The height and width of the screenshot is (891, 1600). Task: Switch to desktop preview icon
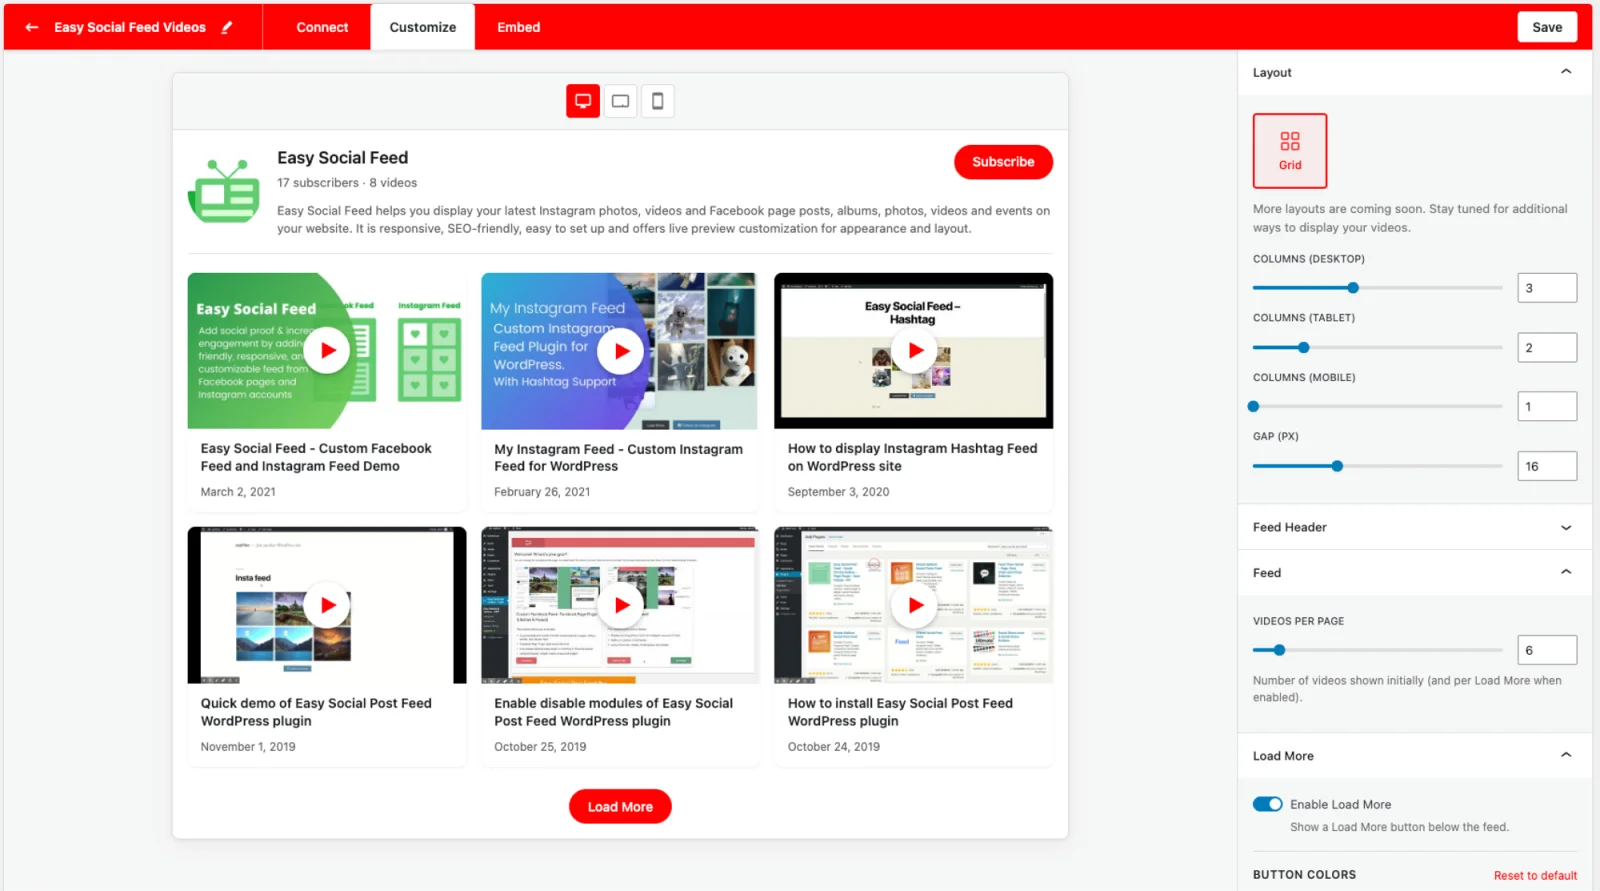583,101
